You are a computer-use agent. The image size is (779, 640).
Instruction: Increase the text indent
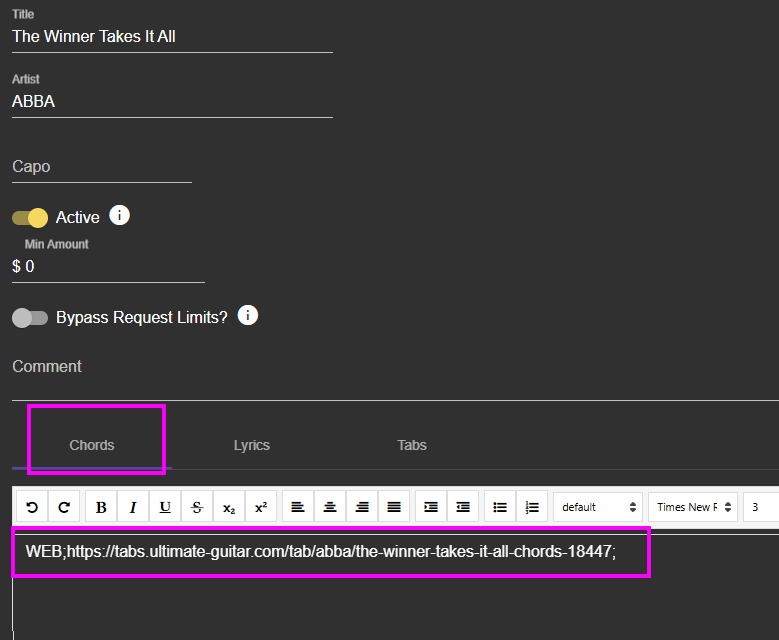pos(431,507)
